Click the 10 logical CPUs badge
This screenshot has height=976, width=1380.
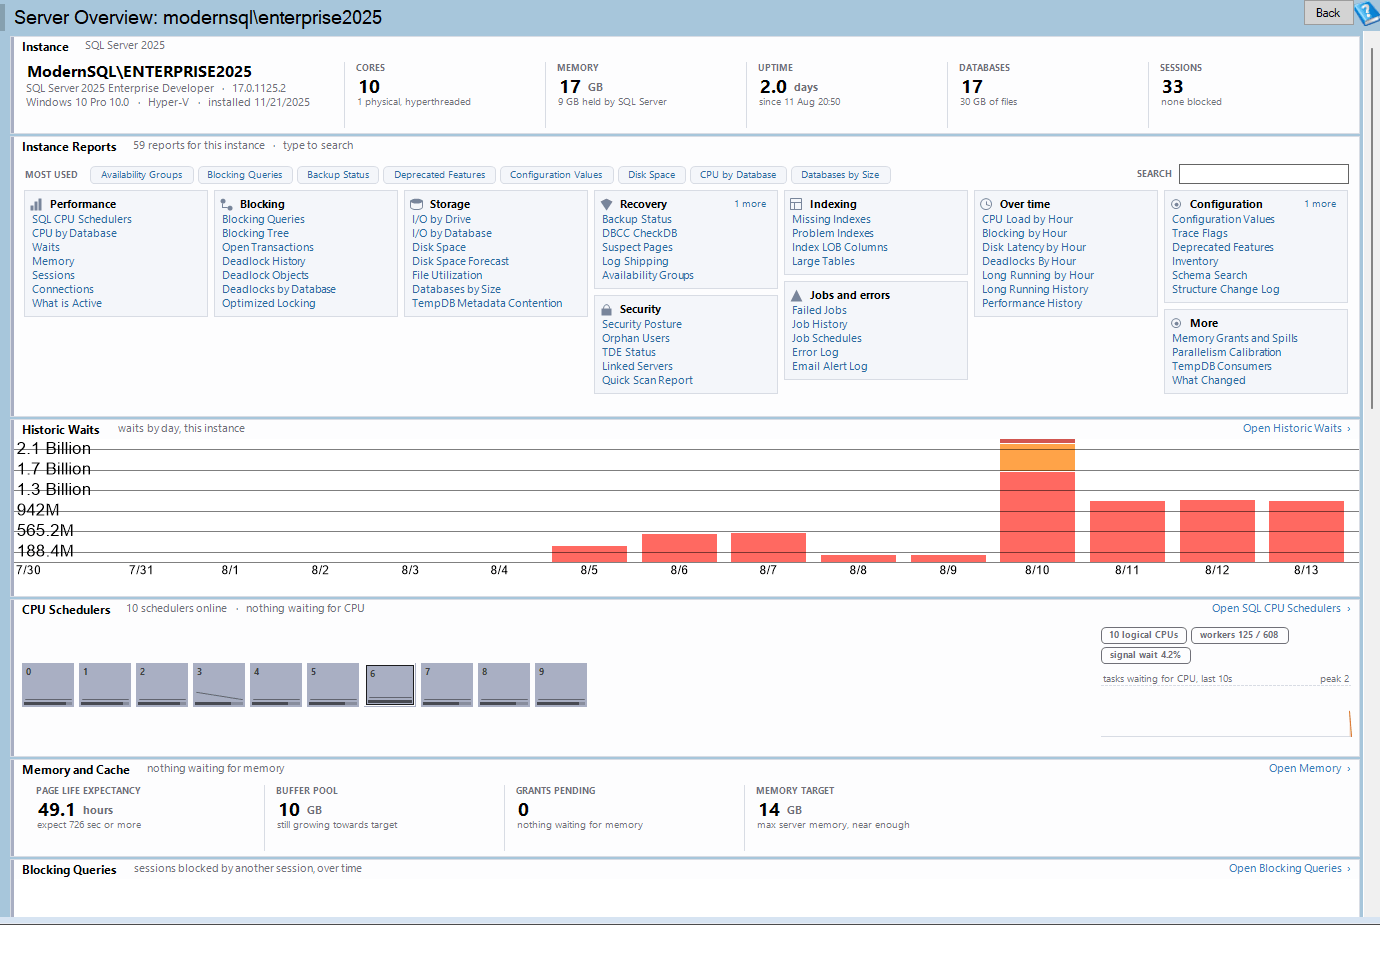tap(1144, 635)
